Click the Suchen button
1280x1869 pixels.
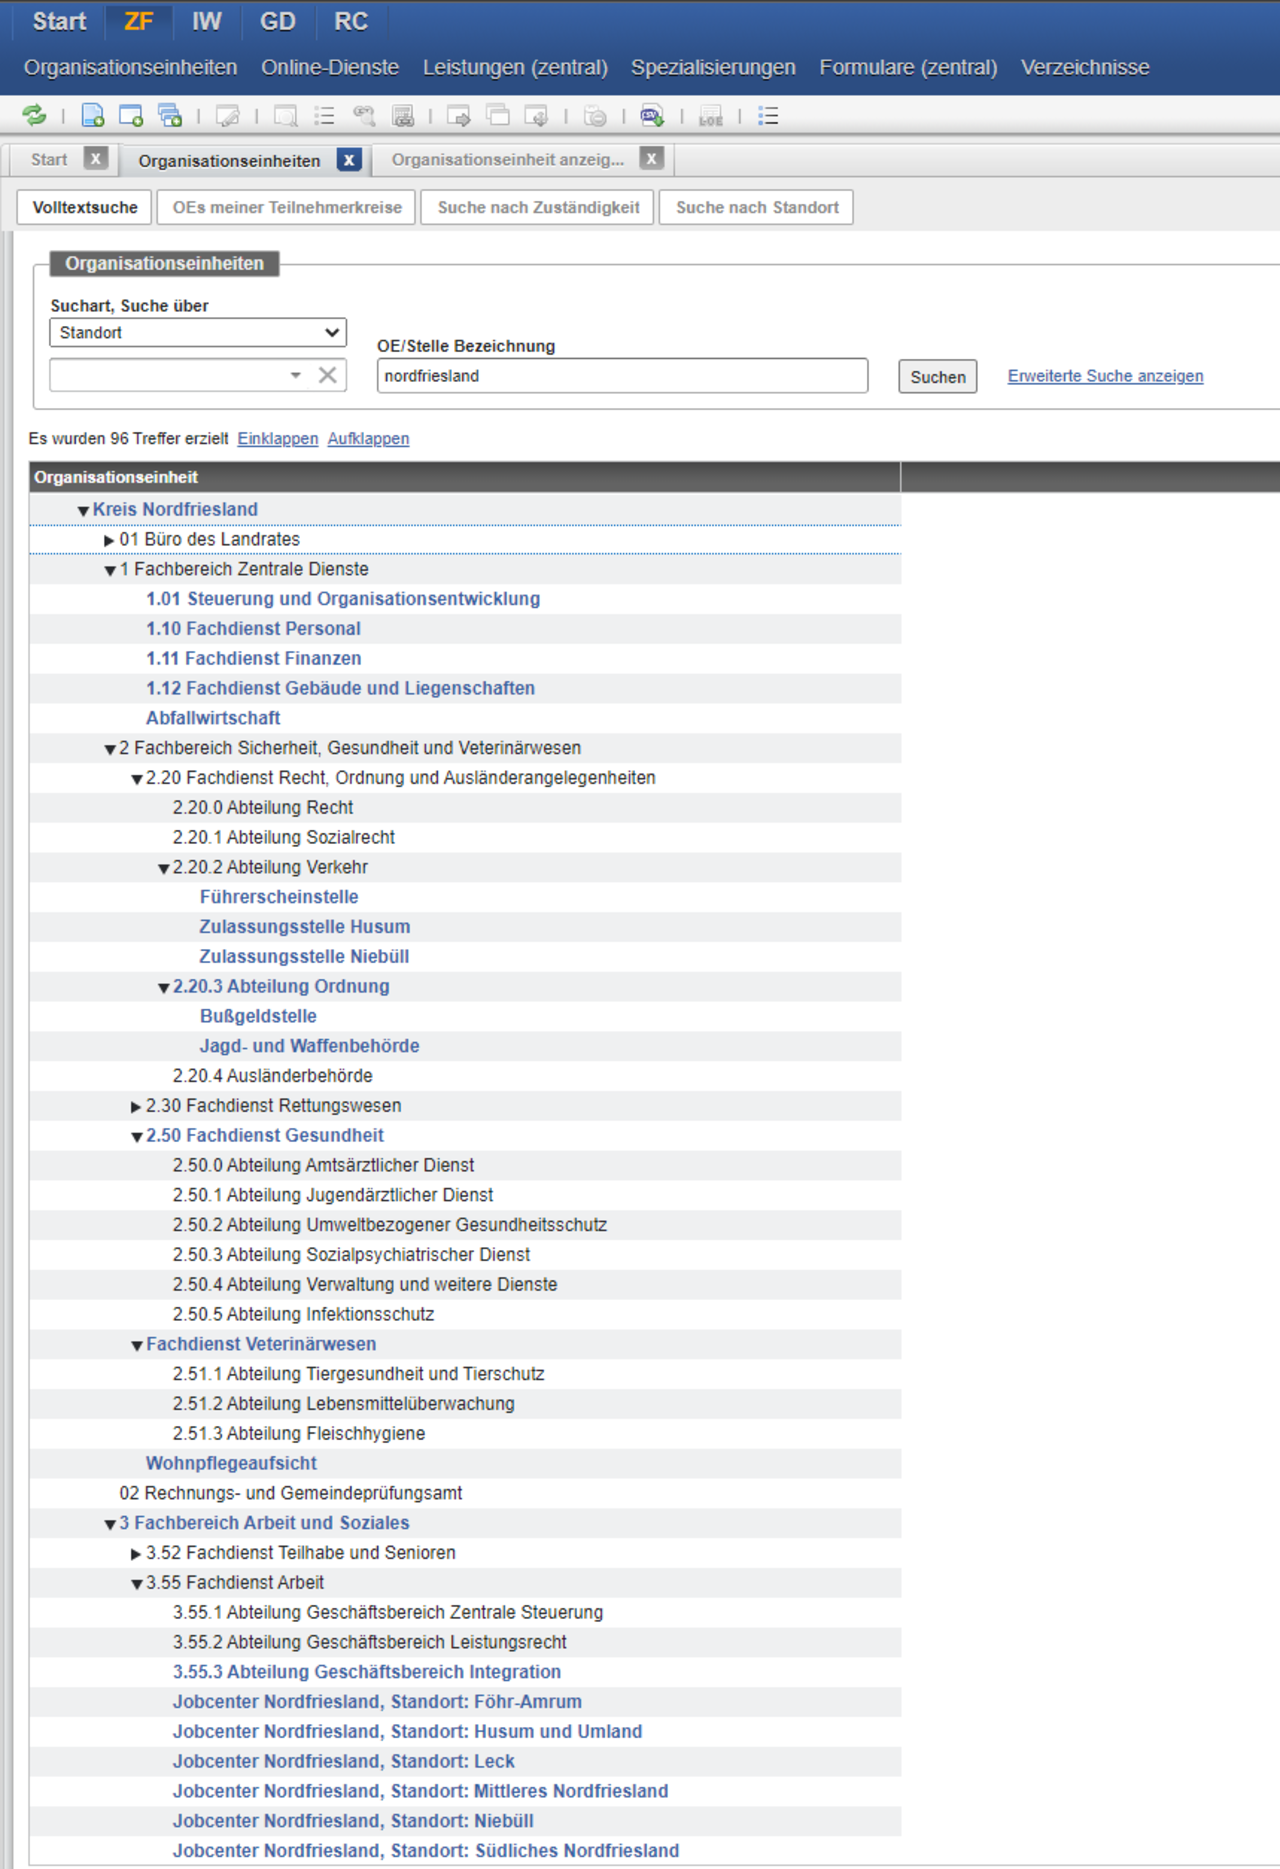[x=938, y=377]
